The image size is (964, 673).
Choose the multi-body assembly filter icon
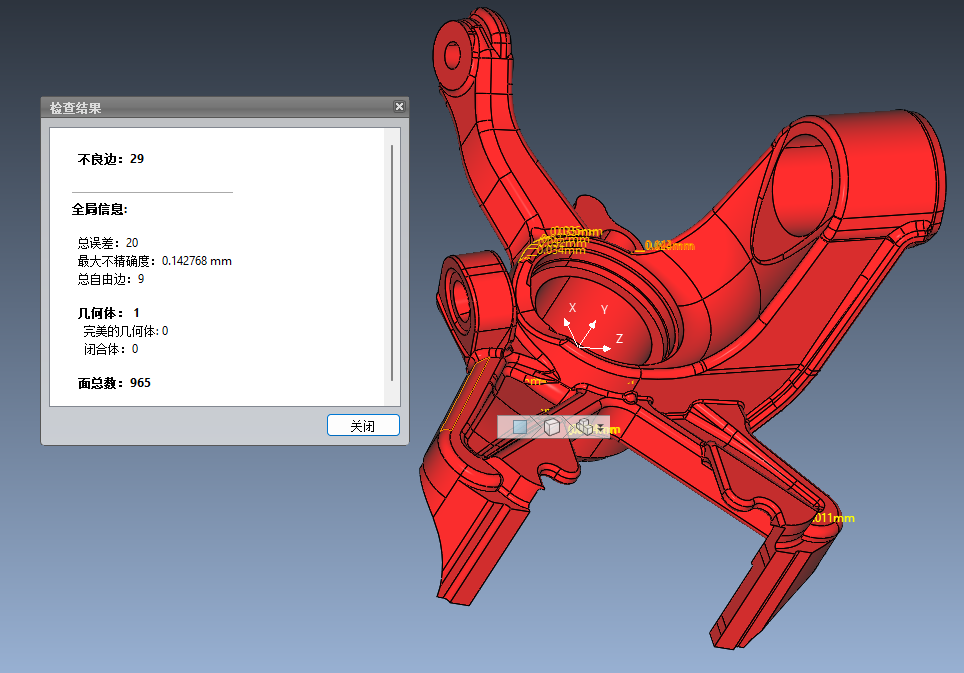(583, 427)
